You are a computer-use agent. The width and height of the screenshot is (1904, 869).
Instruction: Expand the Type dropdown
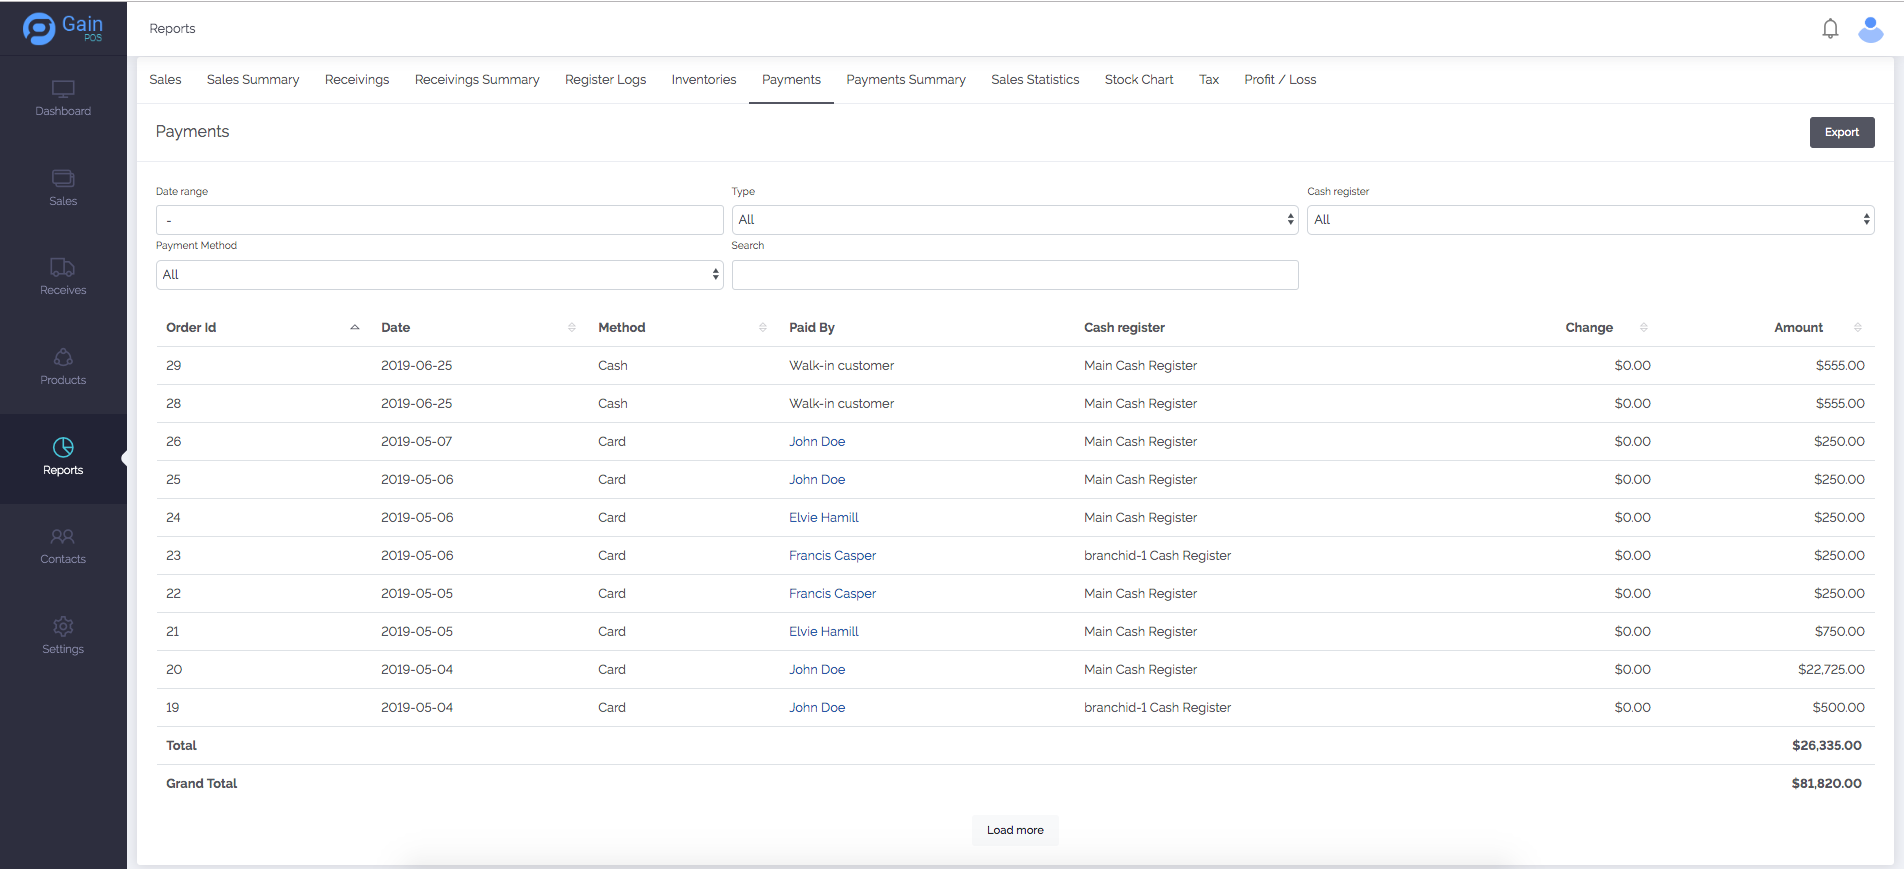[1014, 220]
